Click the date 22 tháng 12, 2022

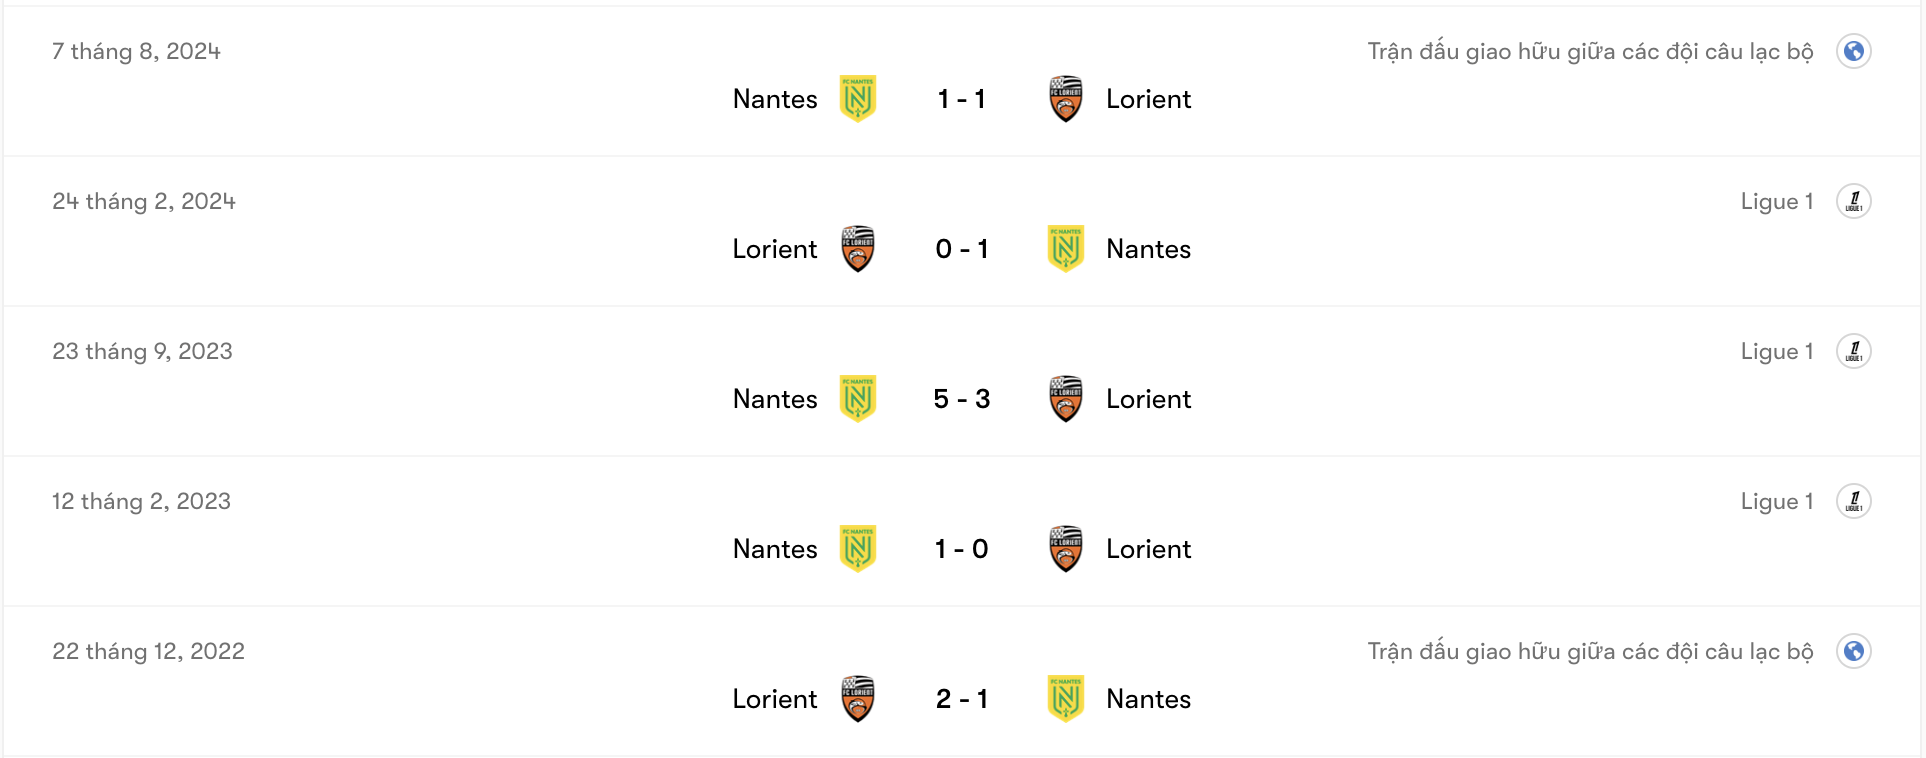[x=149, y=650]
